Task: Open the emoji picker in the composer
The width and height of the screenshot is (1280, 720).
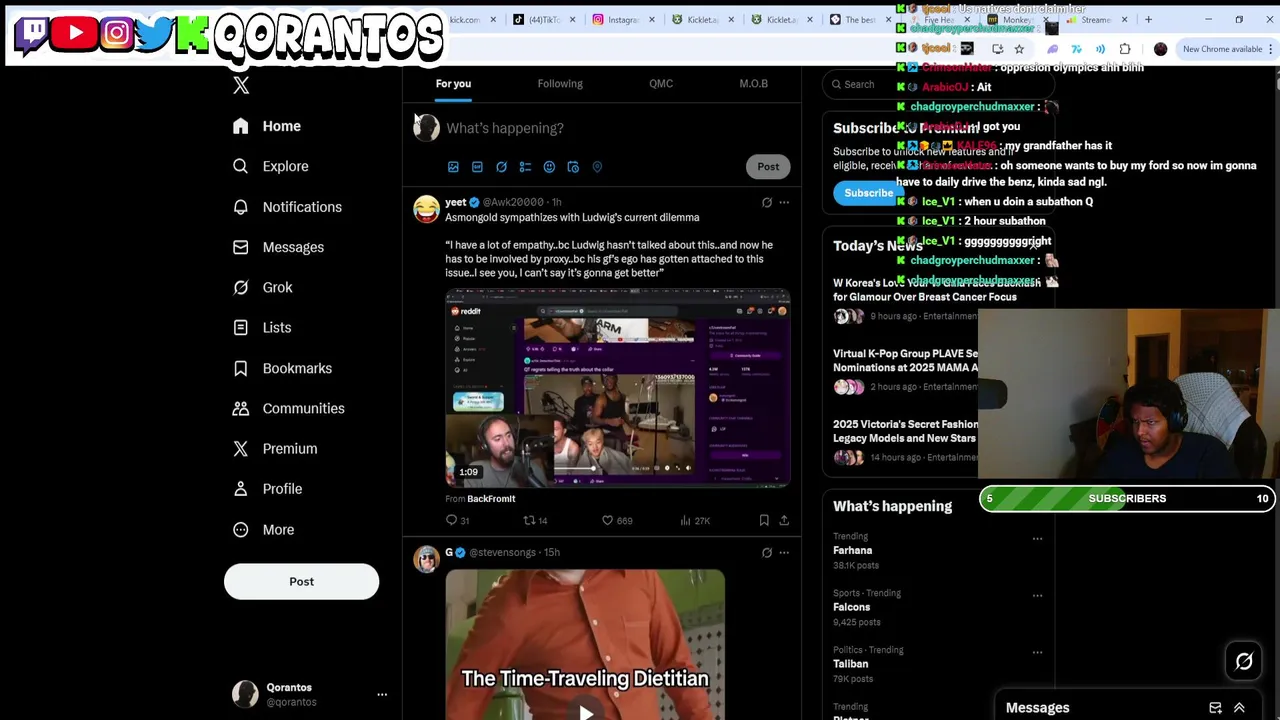Action: pos(549,167)
